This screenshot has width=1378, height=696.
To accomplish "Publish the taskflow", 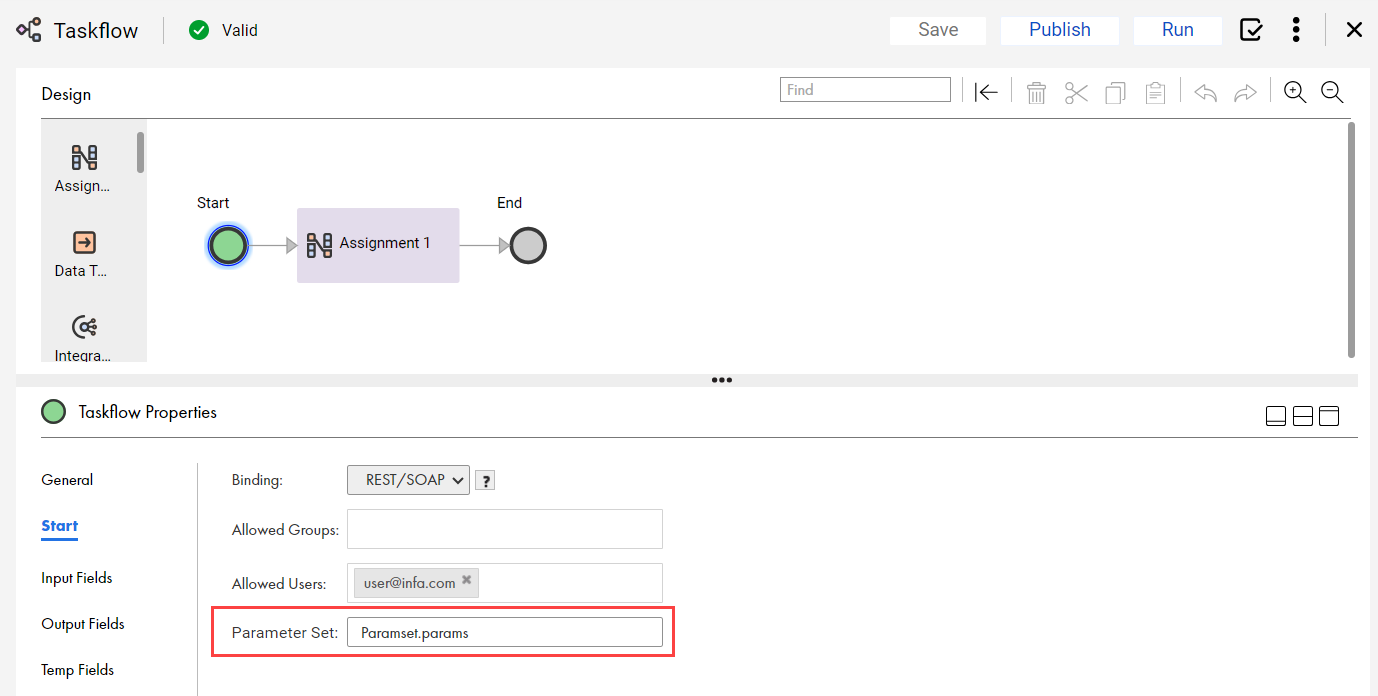I will coord(1059,30).
